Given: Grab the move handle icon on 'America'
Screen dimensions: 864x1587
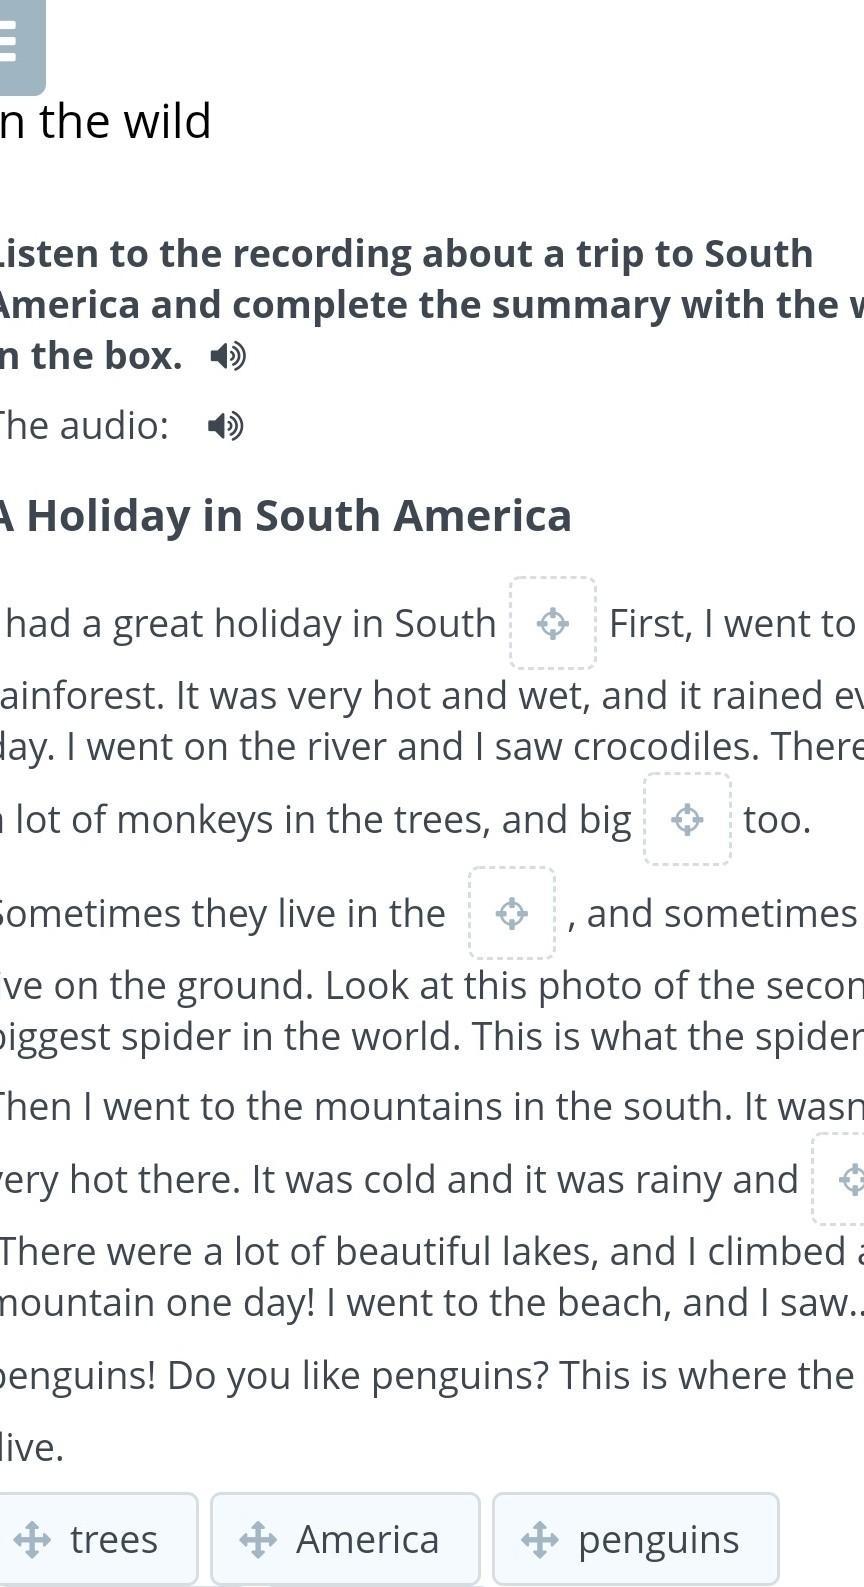Looking at the screenshot, I should pos(258,1539).
